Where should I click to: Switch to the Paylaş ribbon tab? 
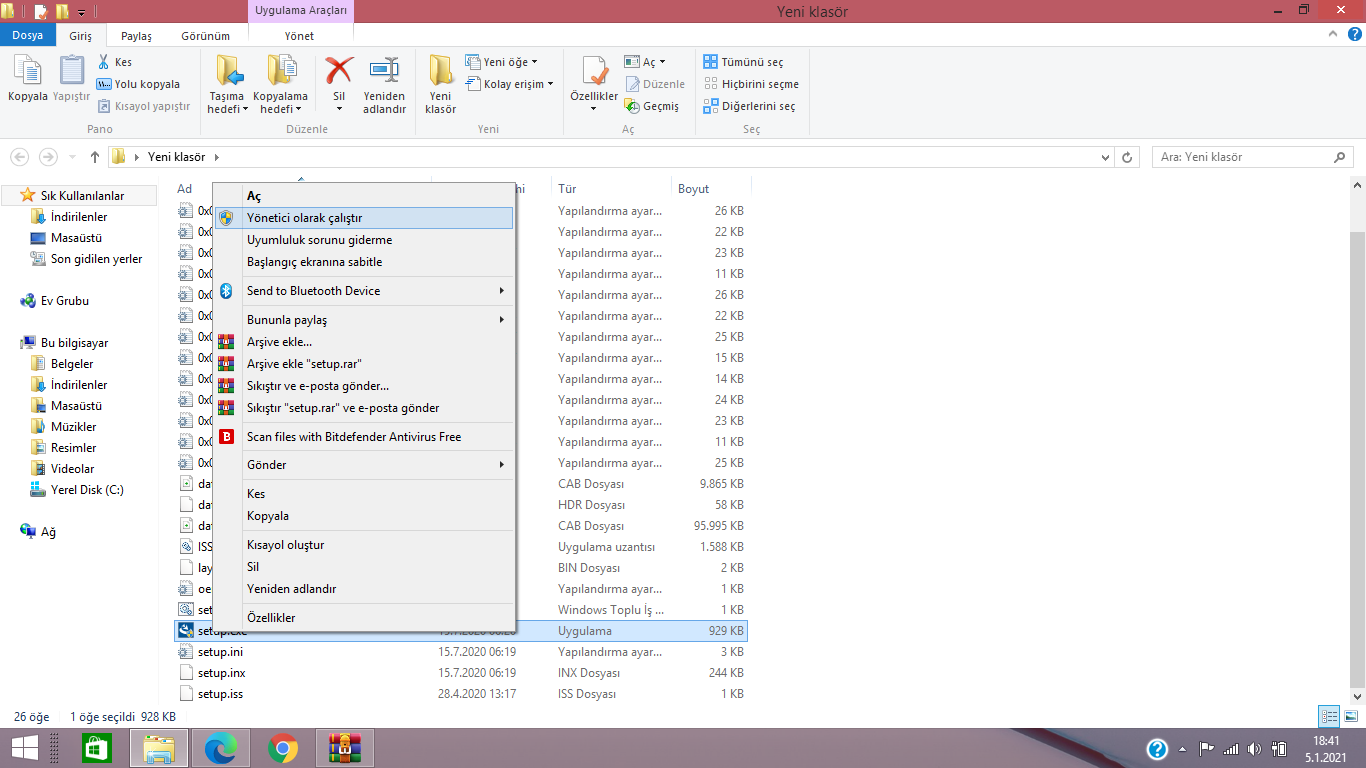[136, 36]
